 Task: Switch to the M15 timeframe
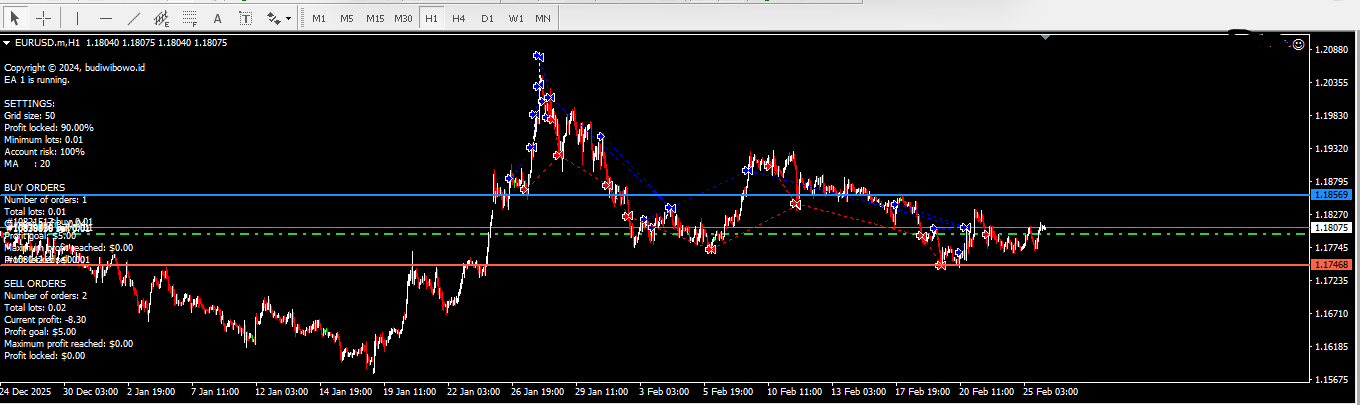(375, 18)
